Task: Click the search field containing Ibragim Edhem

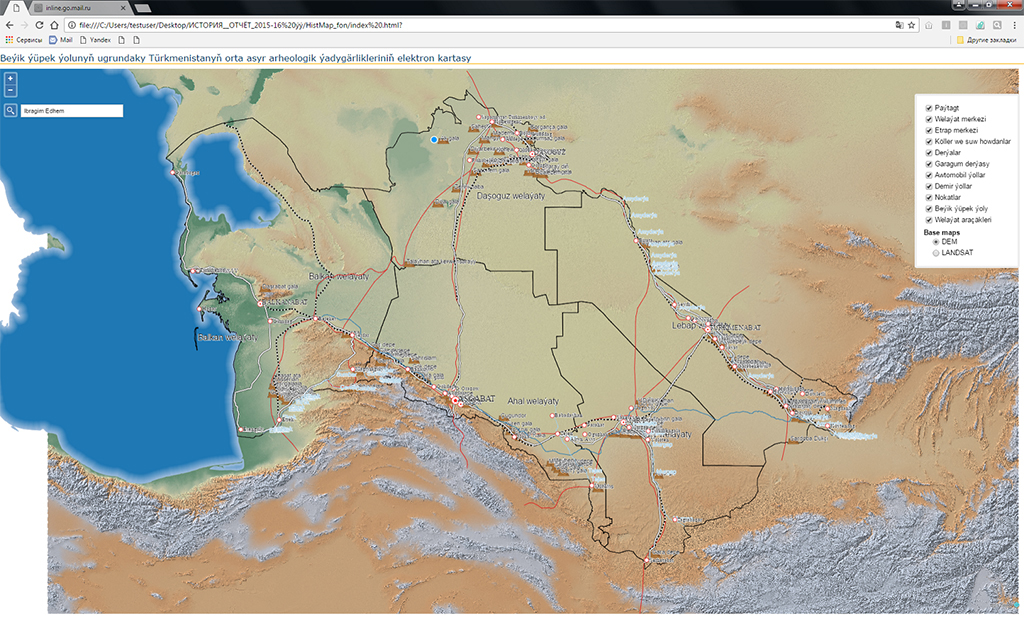Action: pyautogui.click(x=71, y=111)
